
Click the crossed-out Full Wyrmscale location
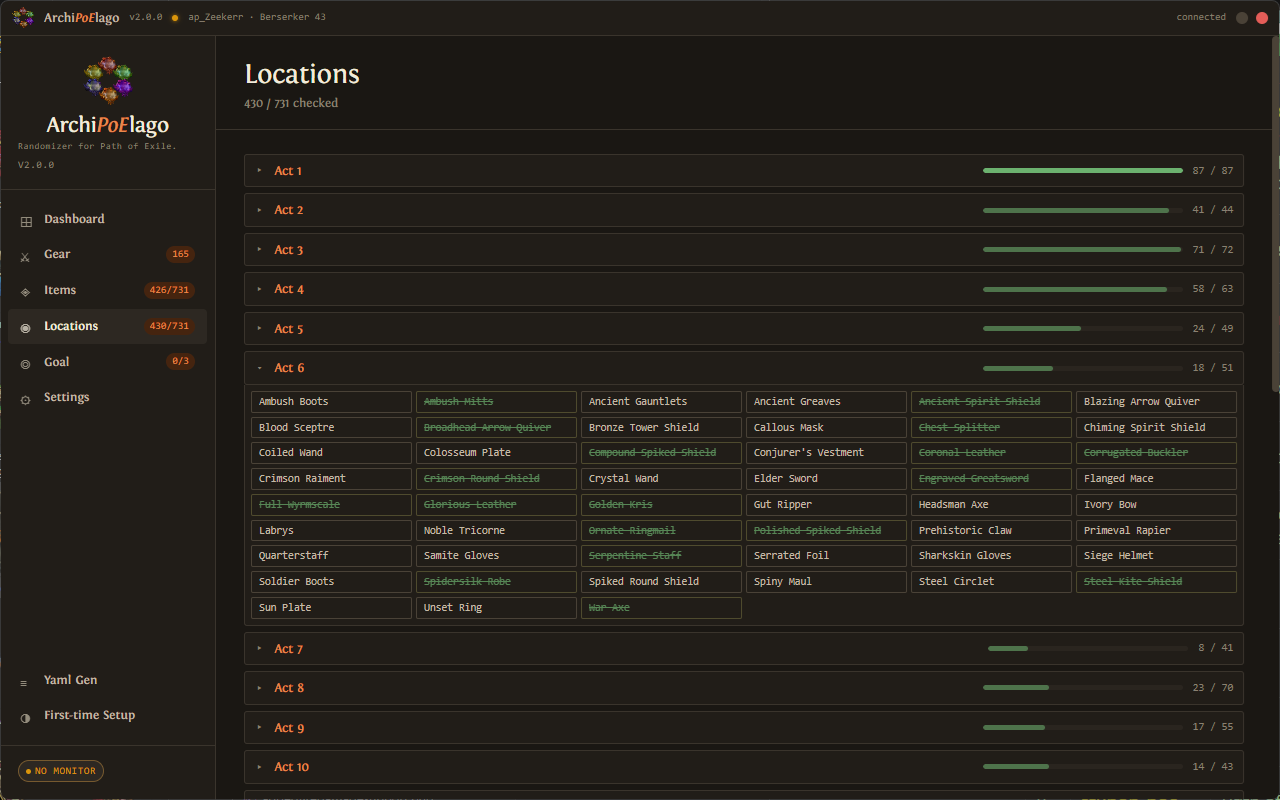331,505
